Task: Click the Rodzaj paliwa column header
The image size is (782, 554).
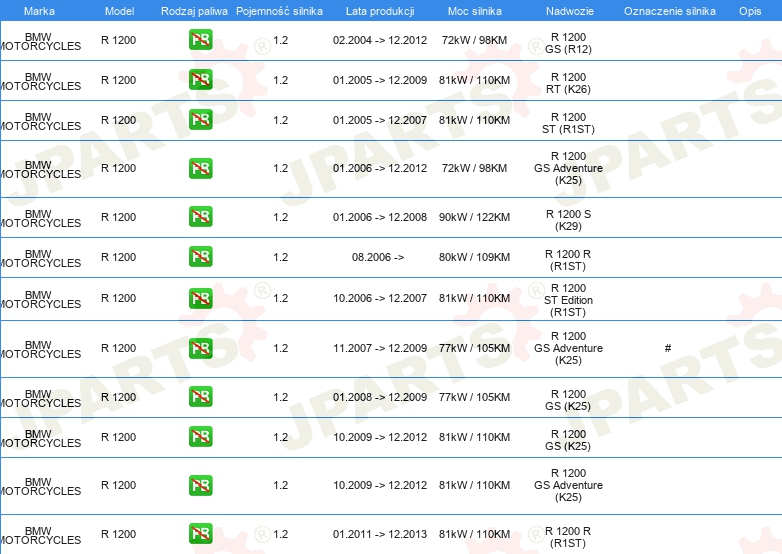Action: (x=195, y=11)
